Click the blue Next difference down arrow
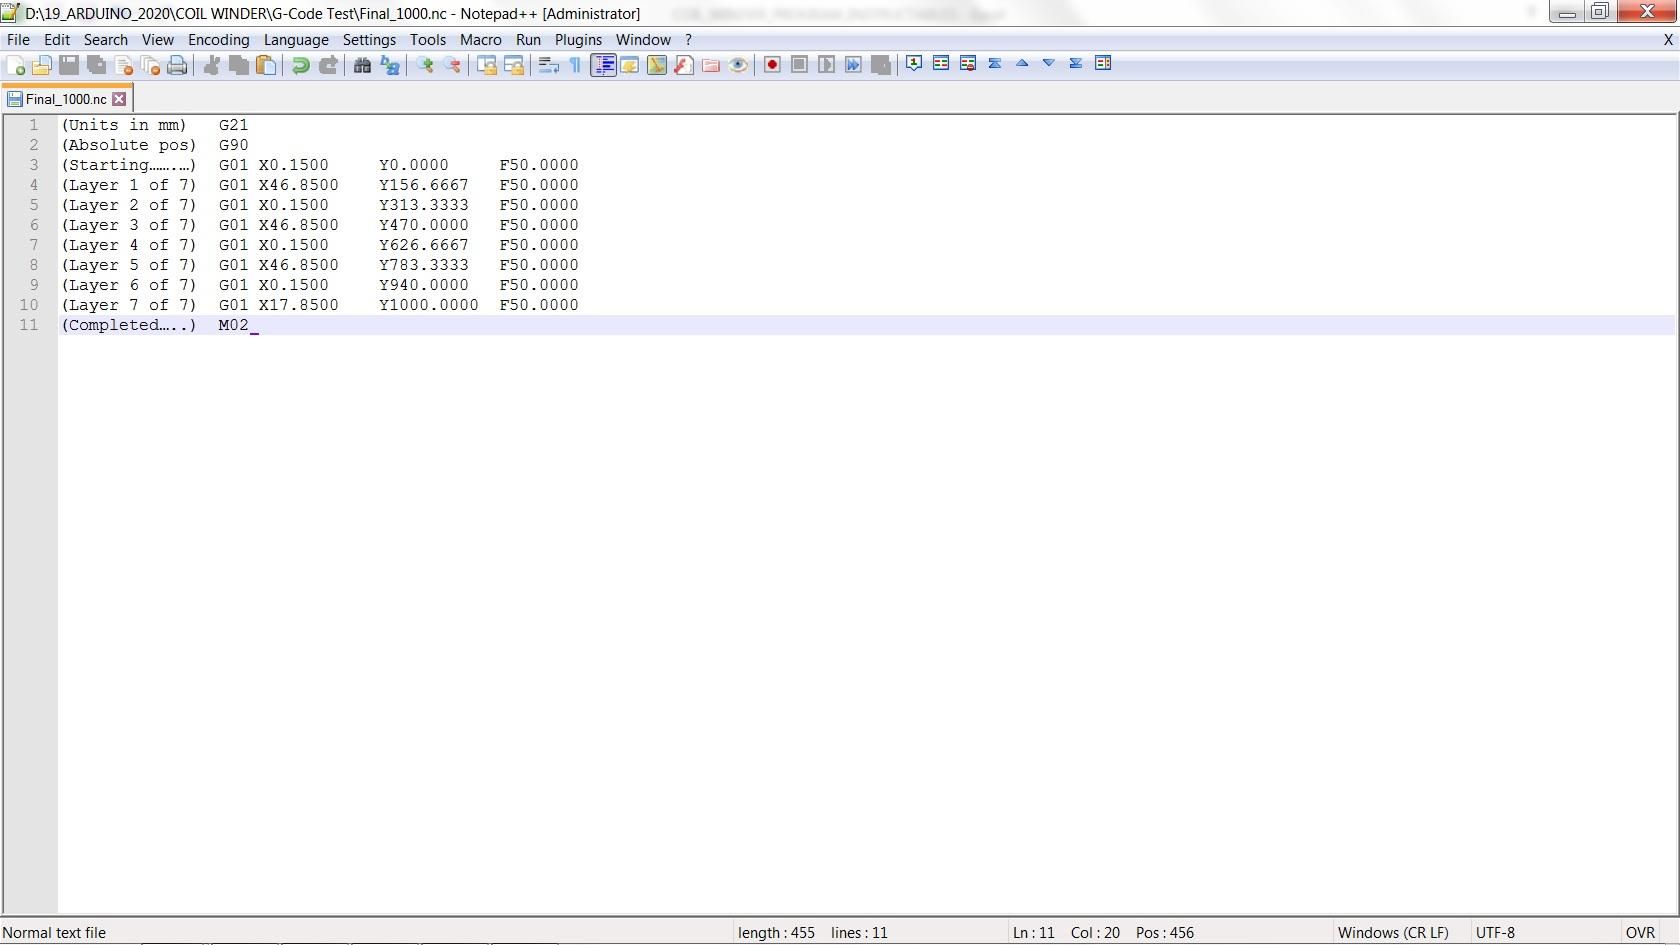 1049,63
